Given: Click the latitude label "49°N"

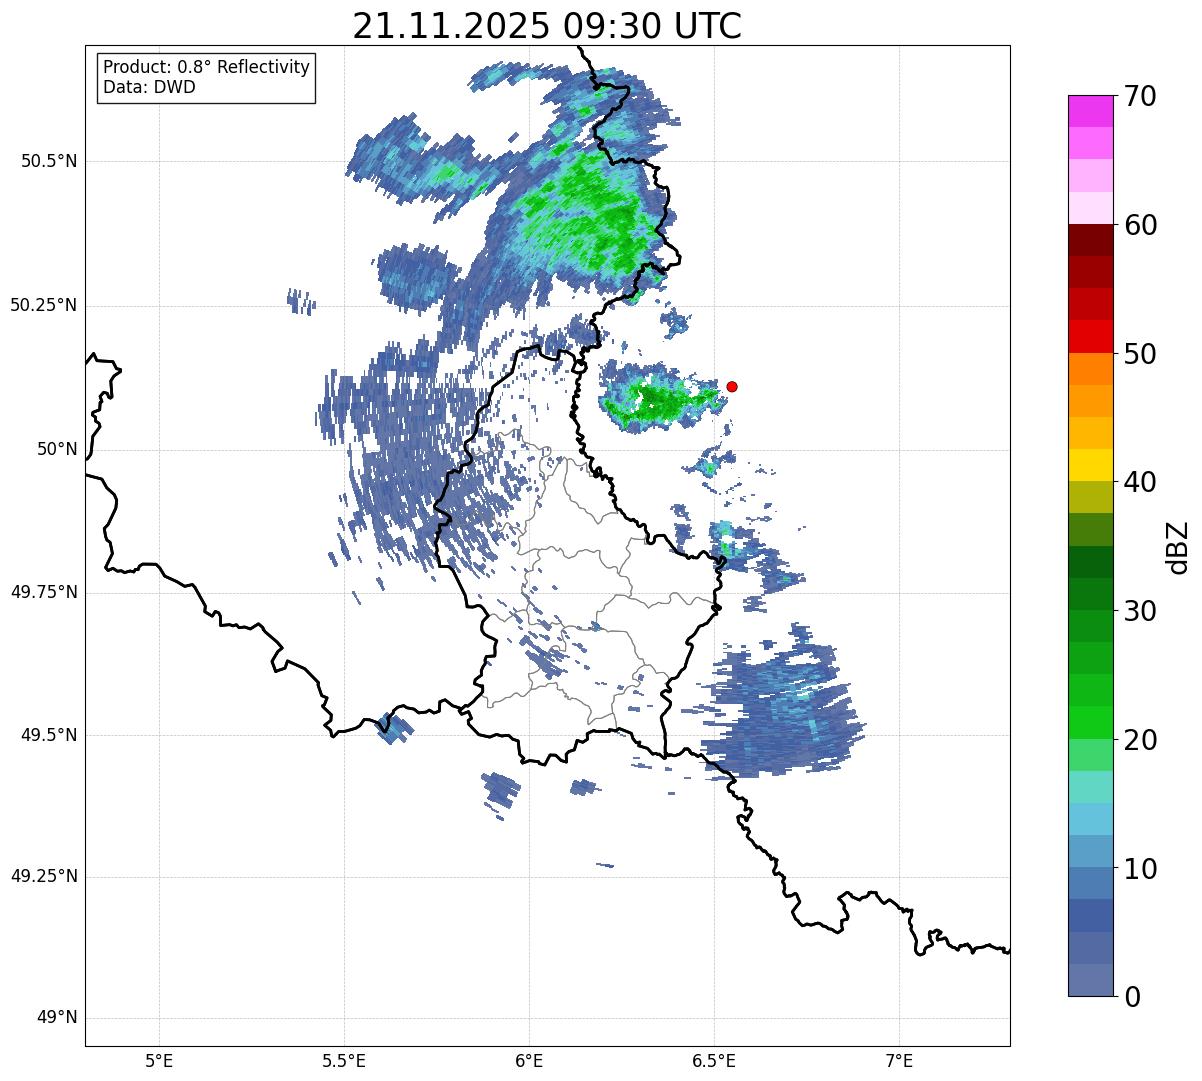Looking at the screenshot, I should click(x=57, y=1018).
